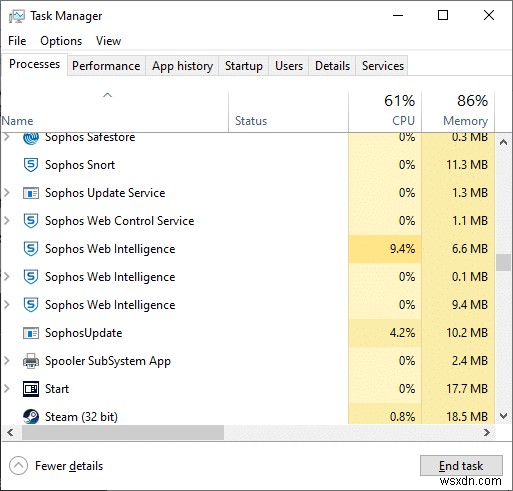The width and height of the screenshot is (513, 491).
Task: Click the Spooler SubSystem App printer icon
Action: pos(31,361)
